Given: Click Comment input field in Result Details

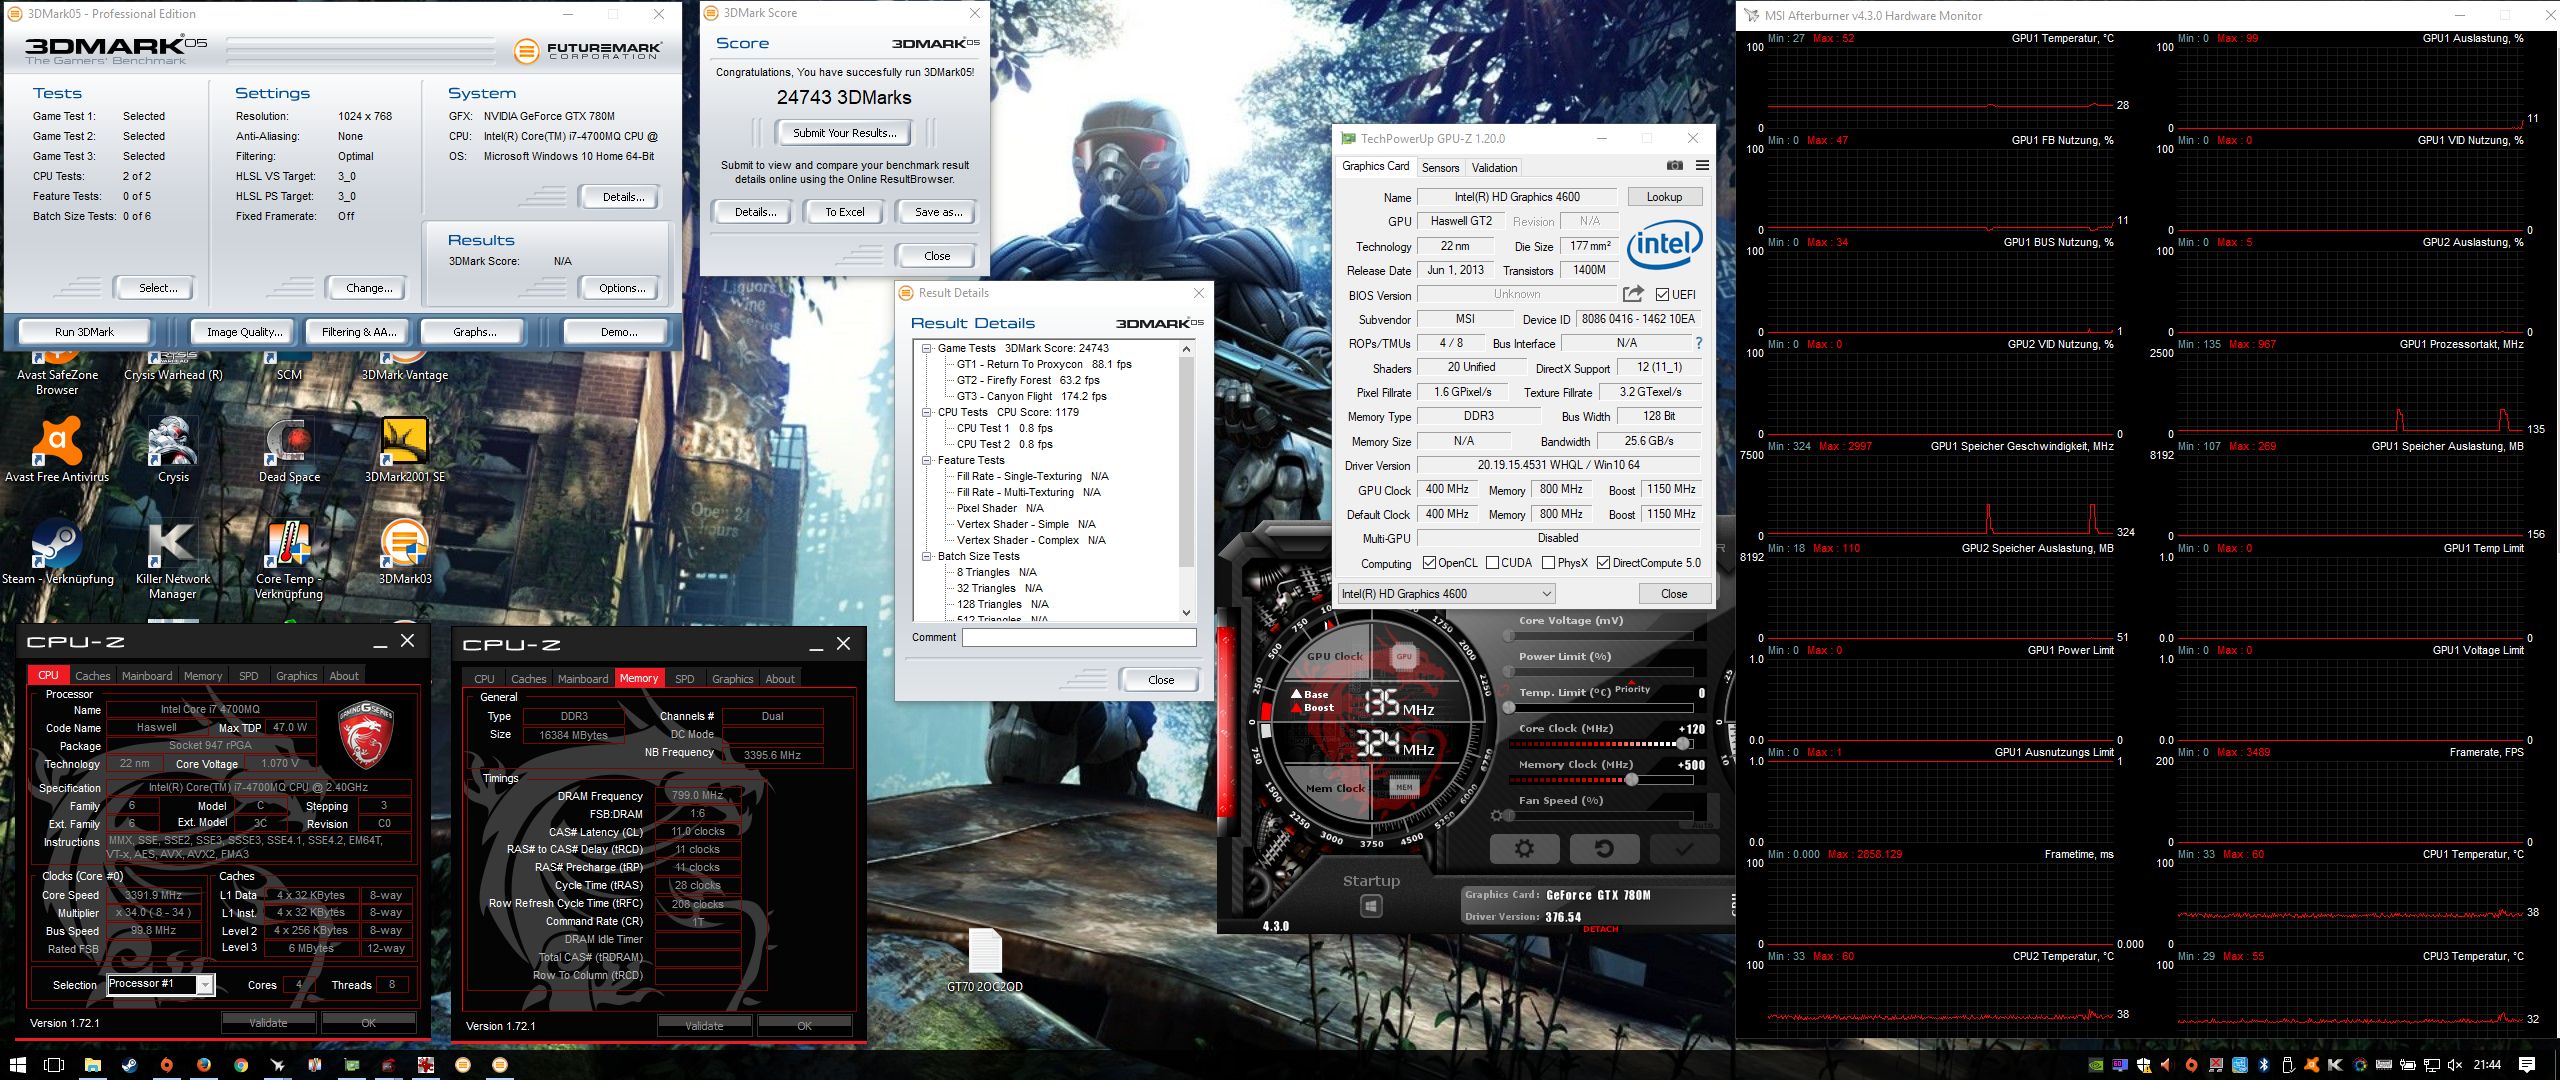Looking at the screenshot, I should (1079, 637).
